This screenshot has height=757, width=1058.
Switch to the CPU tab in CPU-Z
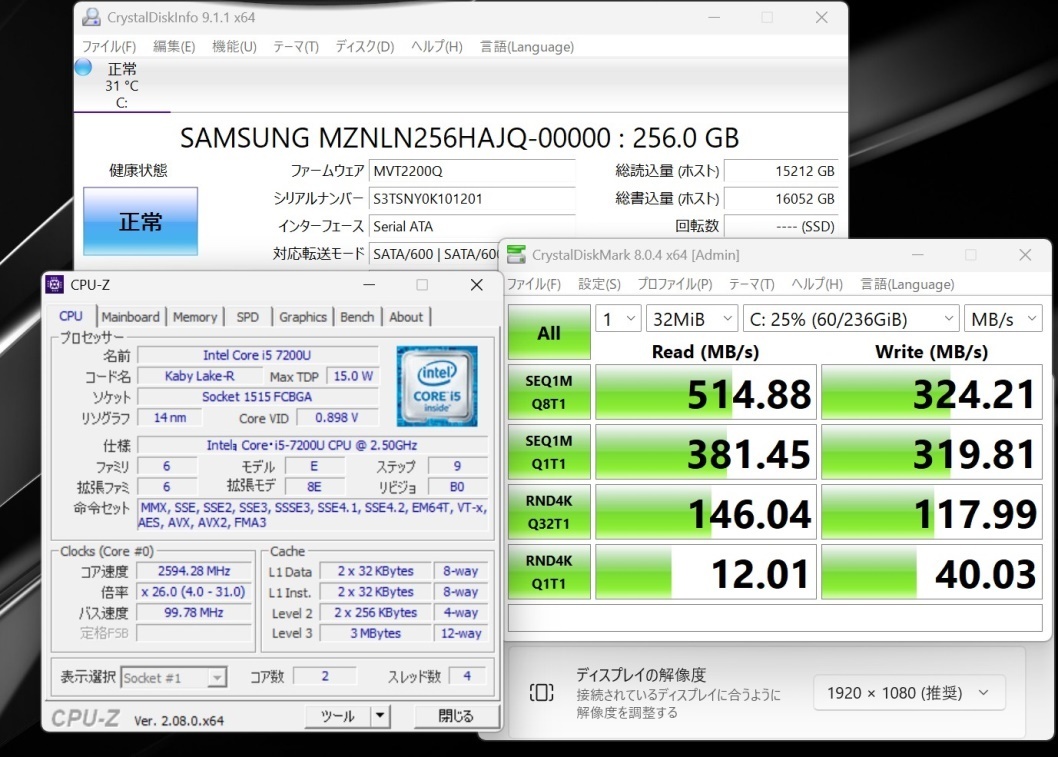click(x=71, y=316)
